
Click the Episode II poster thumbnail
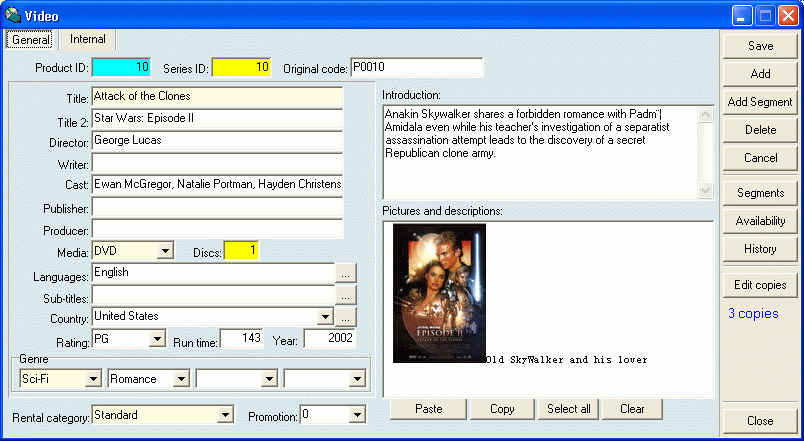coord(439,293)
